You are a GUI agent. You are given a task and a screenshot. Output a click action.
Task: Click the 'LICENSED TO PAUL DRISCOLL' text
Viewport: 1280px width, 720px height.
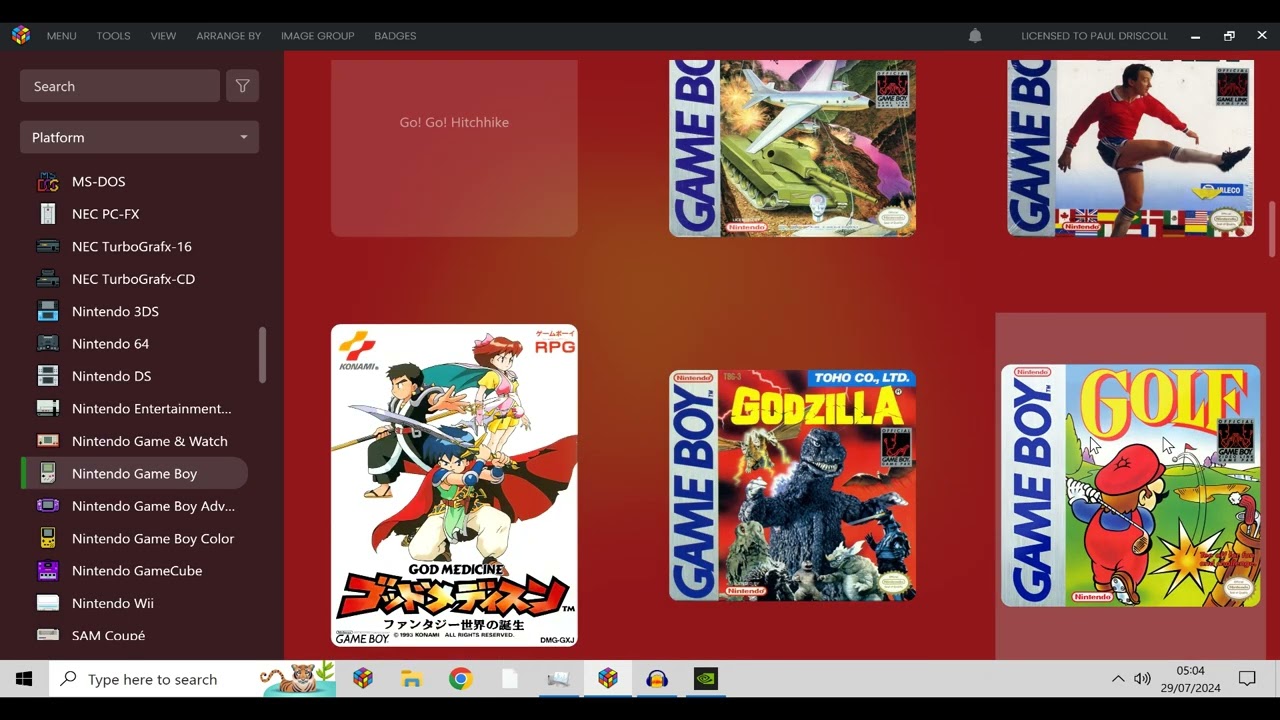point(1094,36)
